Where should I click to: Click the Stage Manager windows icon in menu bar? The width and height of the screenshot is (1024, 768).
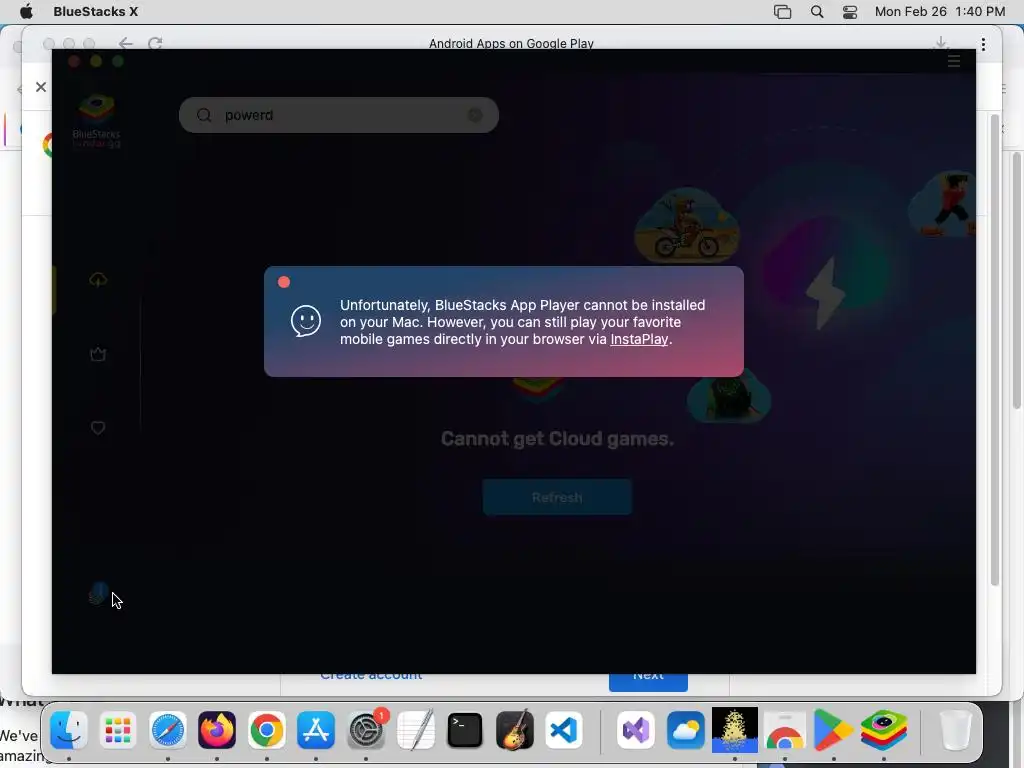(782, 12)
